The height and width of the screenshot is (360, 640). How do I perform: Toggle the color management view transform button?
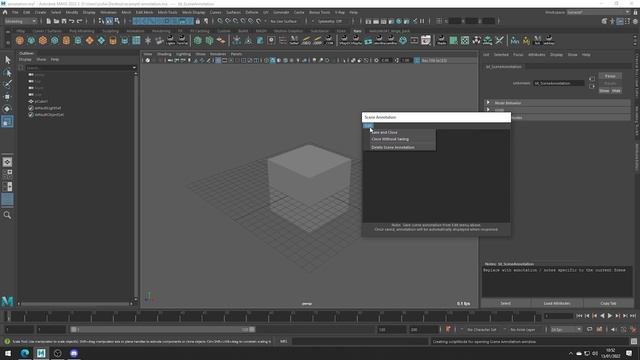tap(417, 60)
